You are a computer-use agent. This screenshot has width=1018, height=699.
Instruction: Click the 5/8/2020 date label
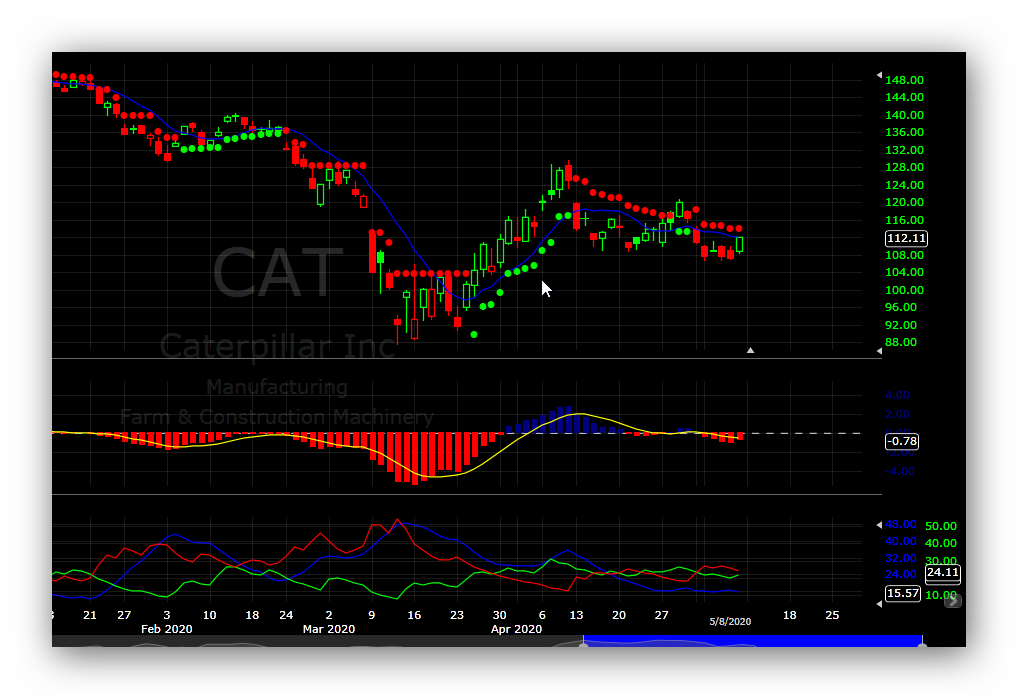(730, 622)
